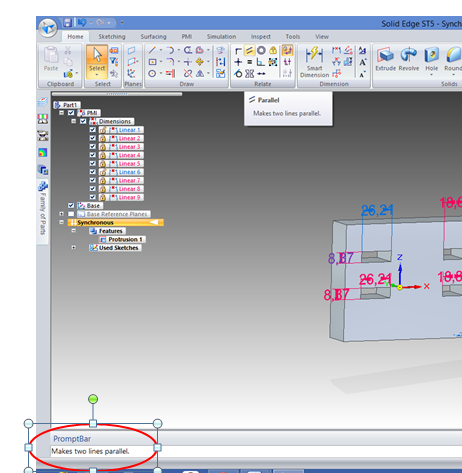Viewport: 462px width, 473px height.
Task: Switch to the Inspect ribbon tab
Action: 261,37
